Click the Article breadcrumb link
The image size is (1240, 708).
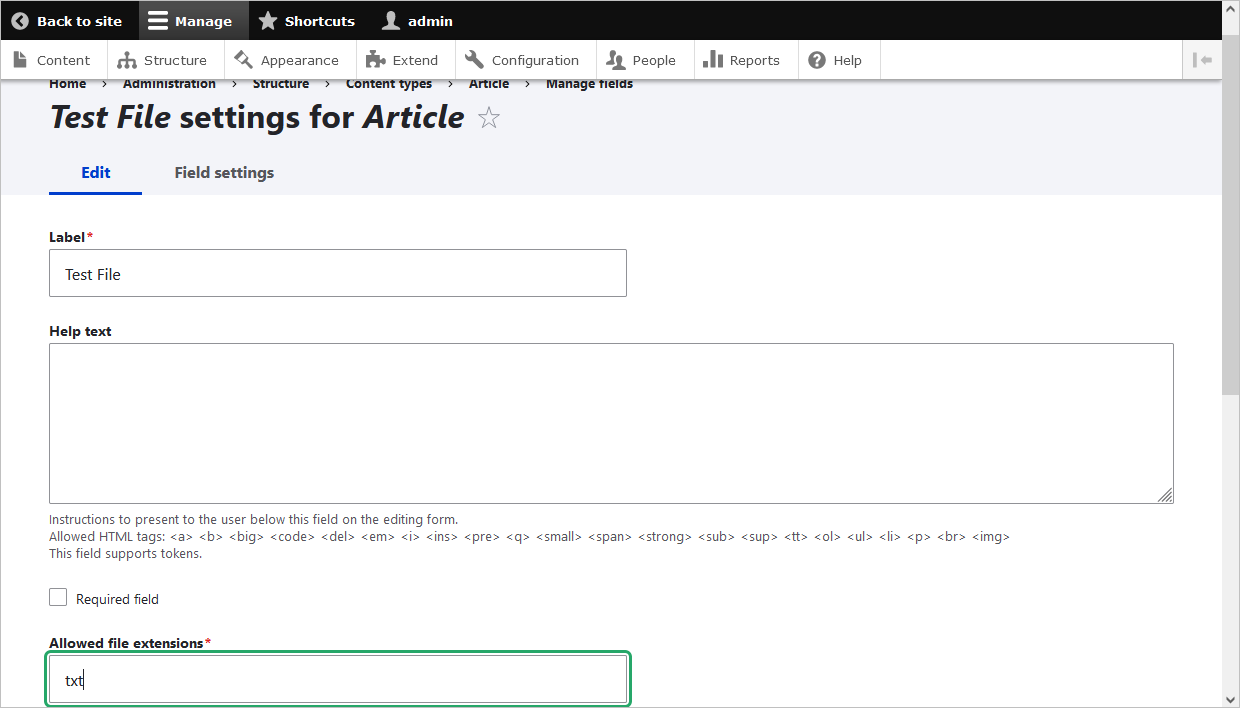pos(489,83)
